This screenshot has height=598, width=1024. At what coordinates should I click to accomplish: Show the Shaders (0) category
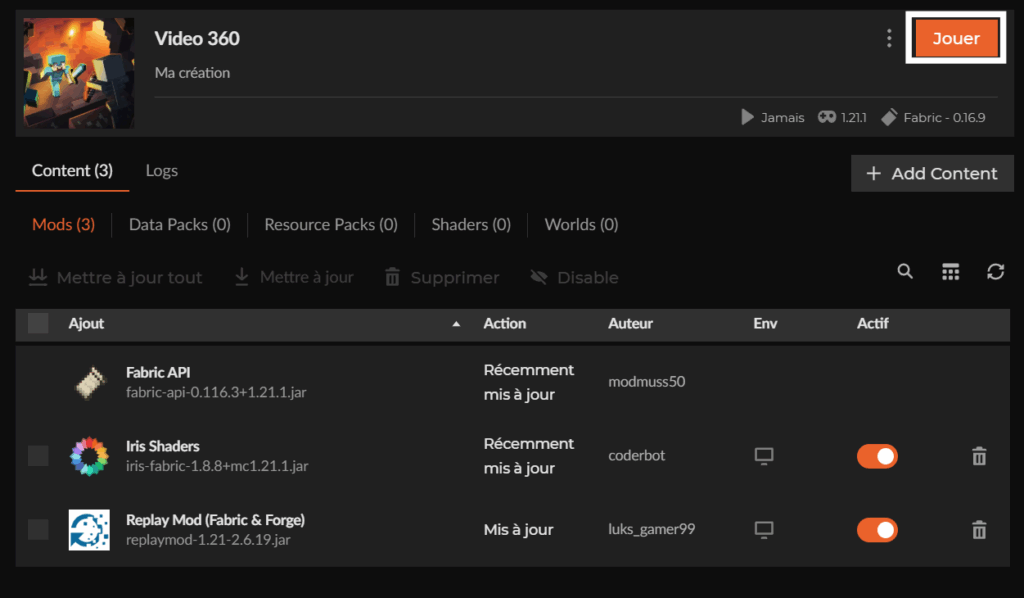coord(471,225)
